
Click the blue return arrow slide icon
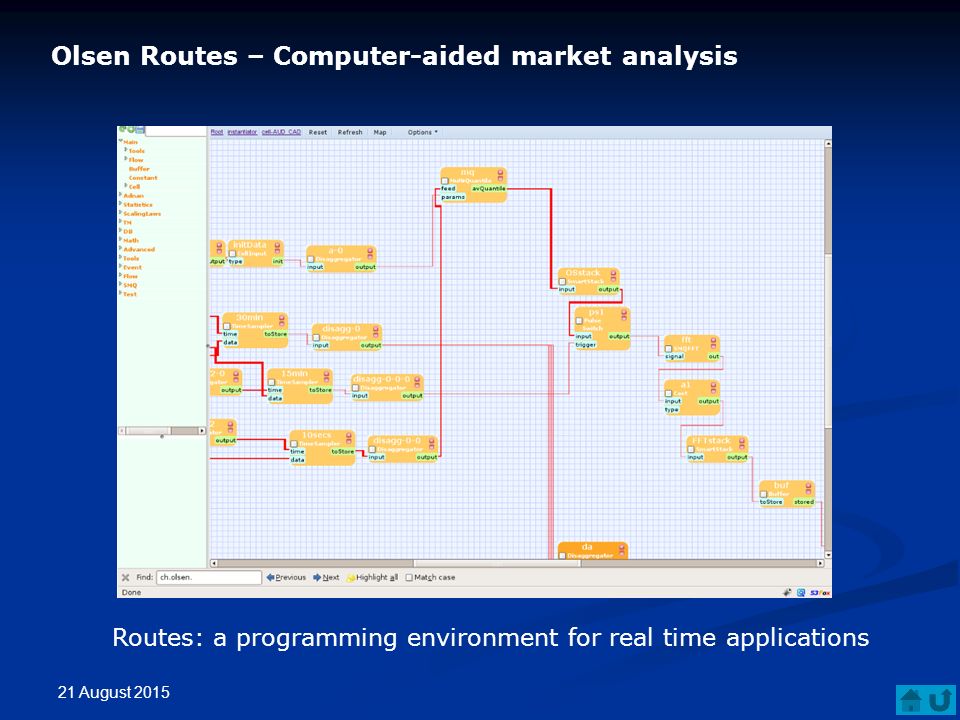[x=940, y=700]
